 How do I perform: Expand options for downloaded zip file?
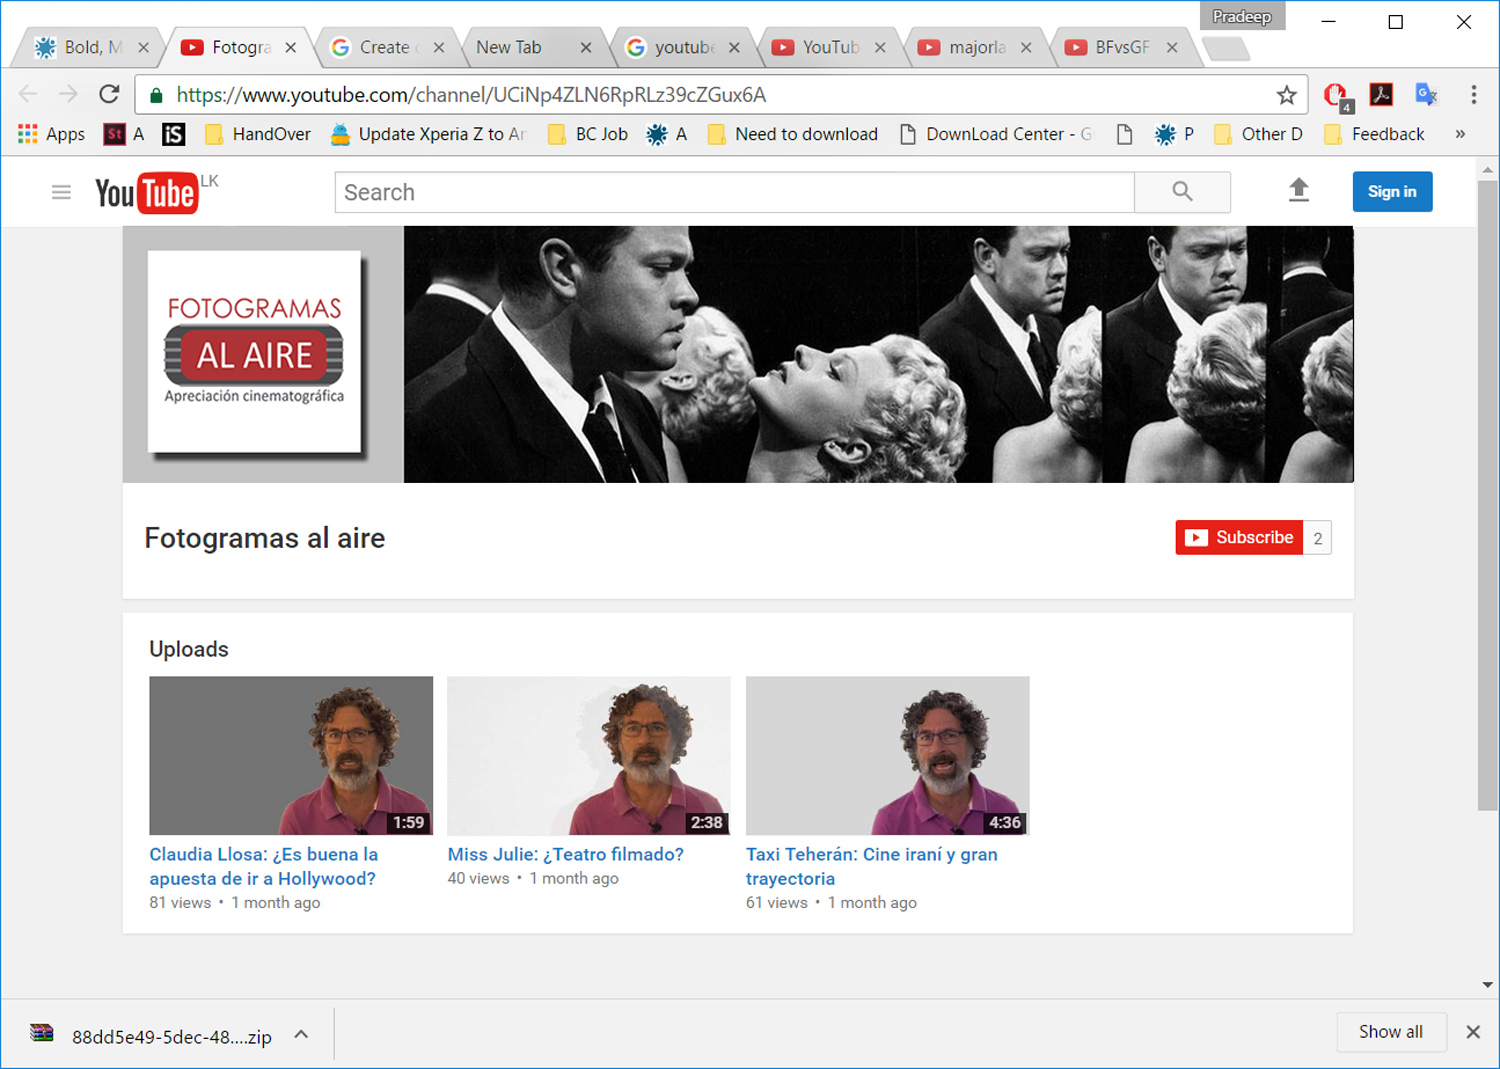click(301, 1035)
